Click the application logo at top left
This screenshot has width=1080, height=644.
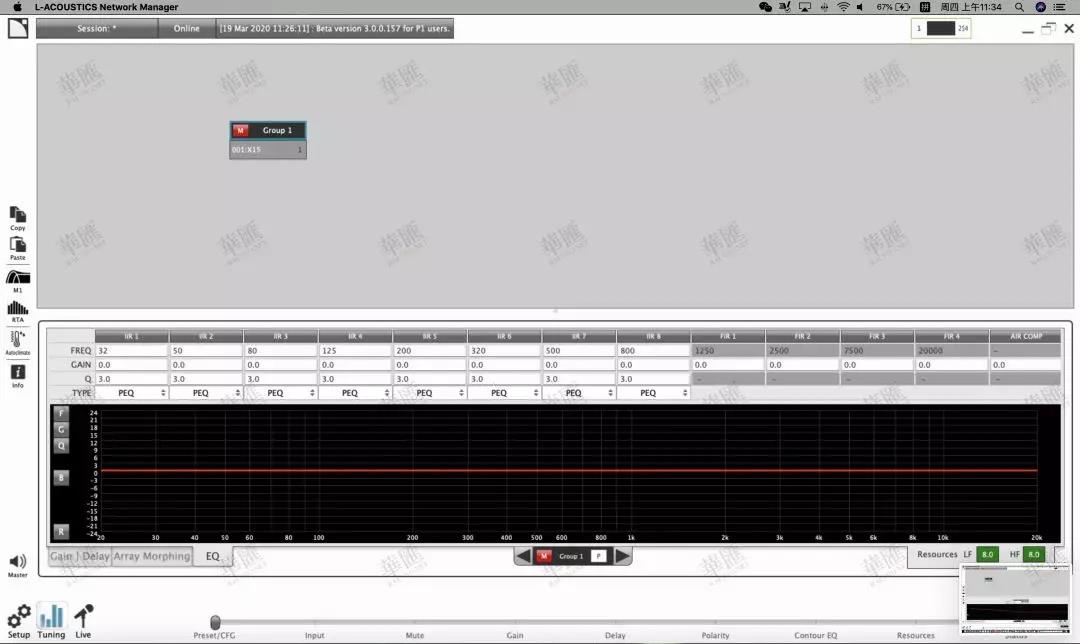18,28
